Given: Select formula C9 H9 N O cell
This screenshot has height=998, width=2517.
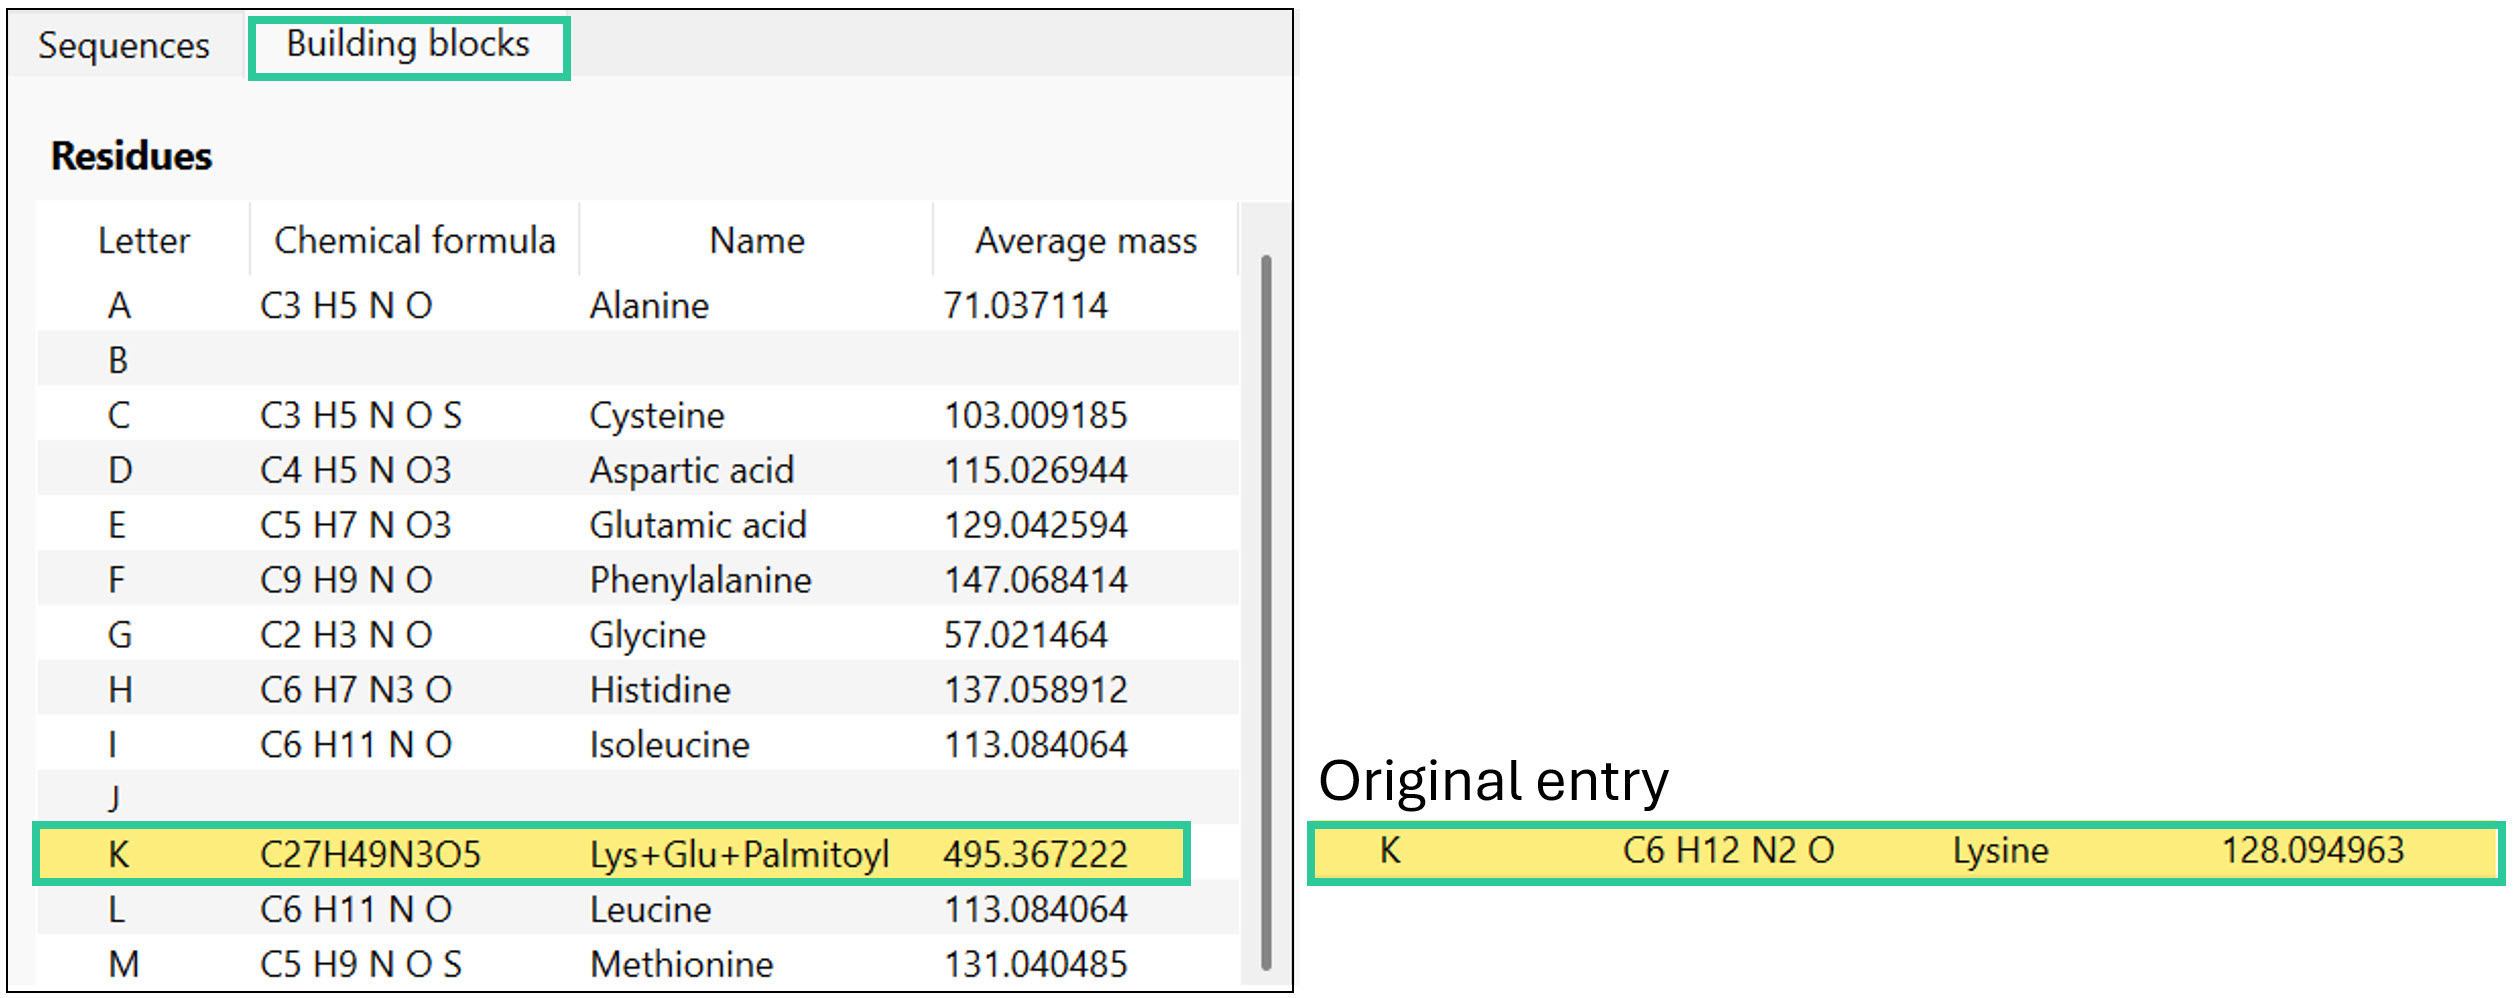Looking at the screenshot, I should tap(346, 580).
